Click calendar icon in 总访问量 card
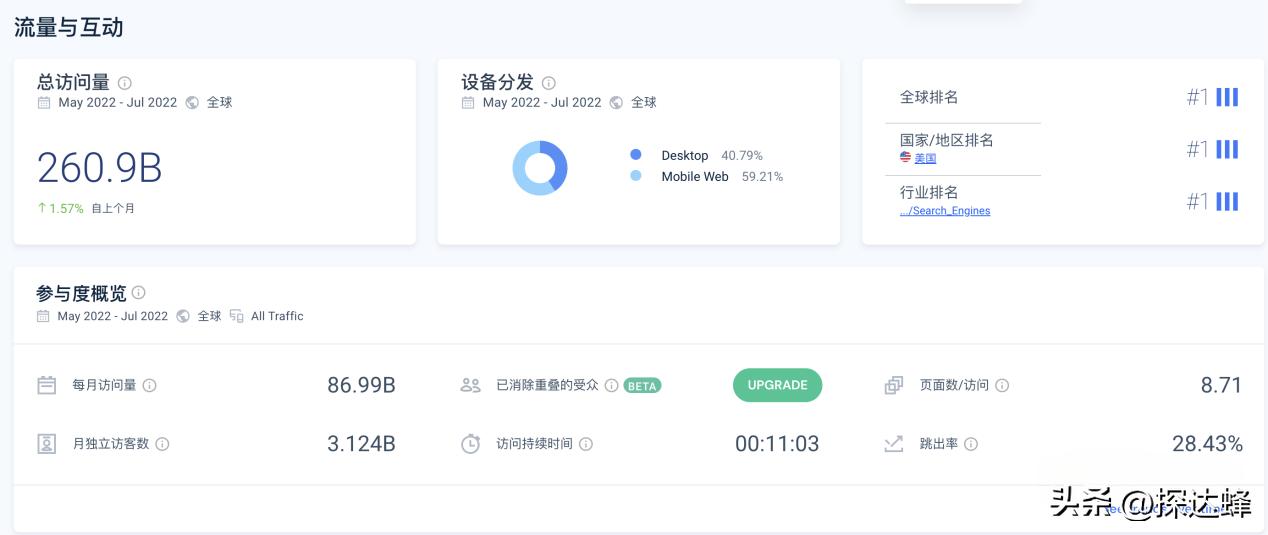The width and height of the screenshot is (1268, 535). [x=44, y=102]
